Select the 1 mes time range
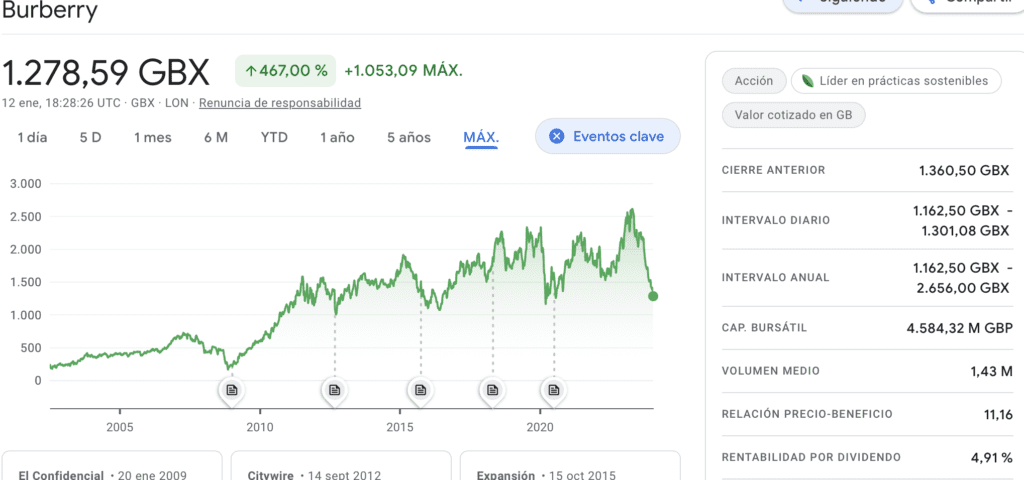 (x=153, y=138)
